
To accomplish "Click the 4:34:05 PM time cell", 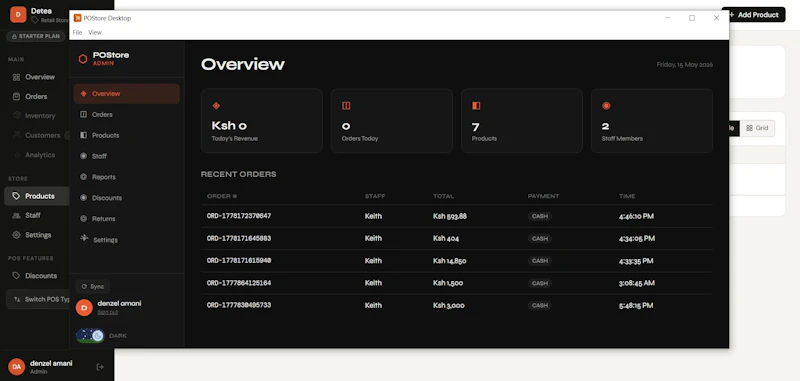I will pos(637,238).
